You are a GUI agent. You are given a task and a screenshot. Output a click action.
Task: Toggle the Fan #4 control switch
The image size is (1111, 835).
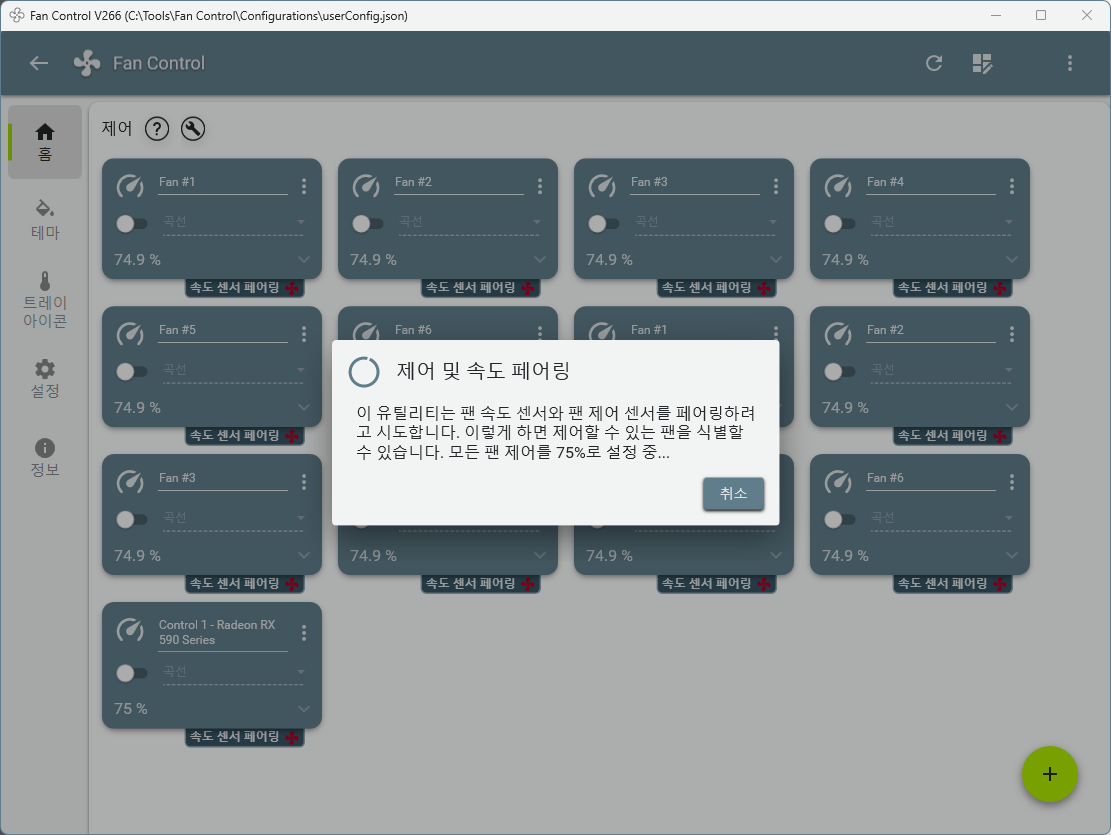(839, 224)
